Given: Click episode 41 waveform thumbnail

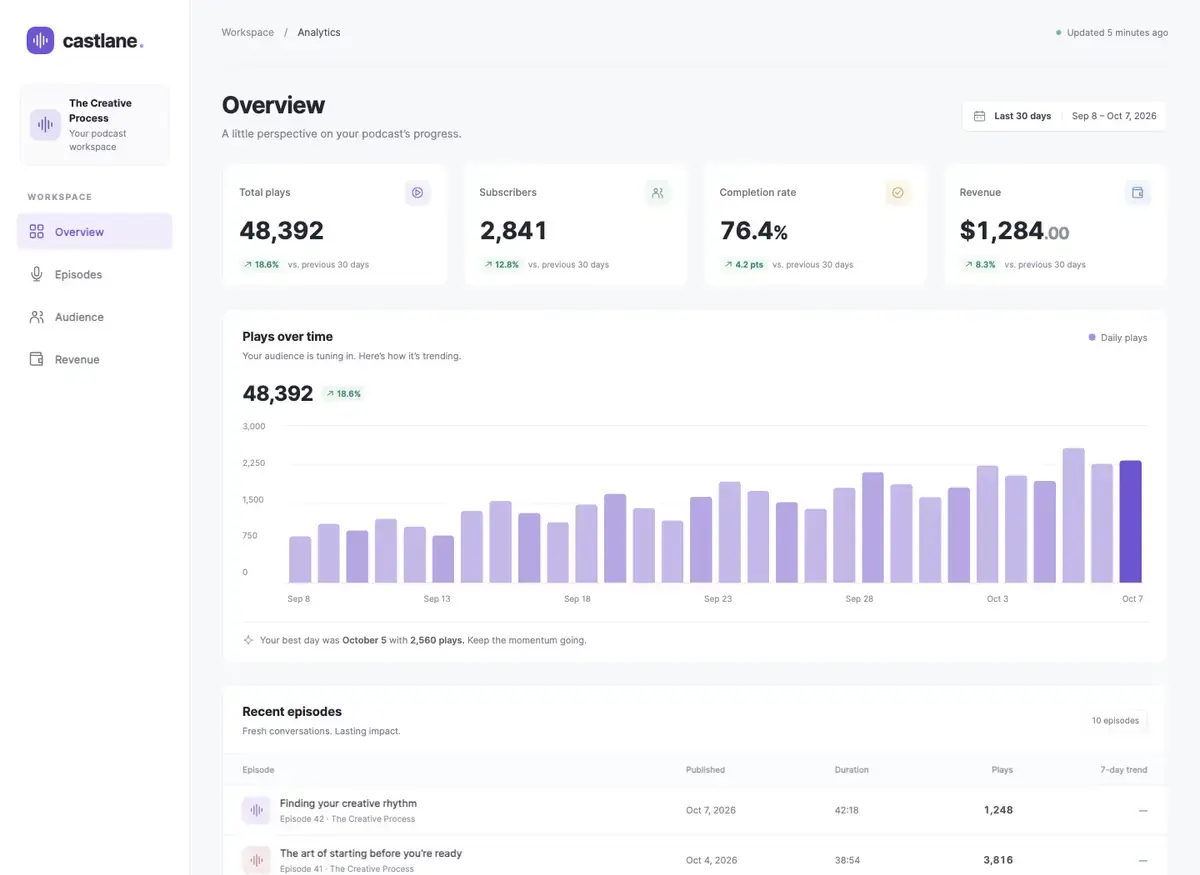Looking at the screenshot, I should tap(256, 860).
